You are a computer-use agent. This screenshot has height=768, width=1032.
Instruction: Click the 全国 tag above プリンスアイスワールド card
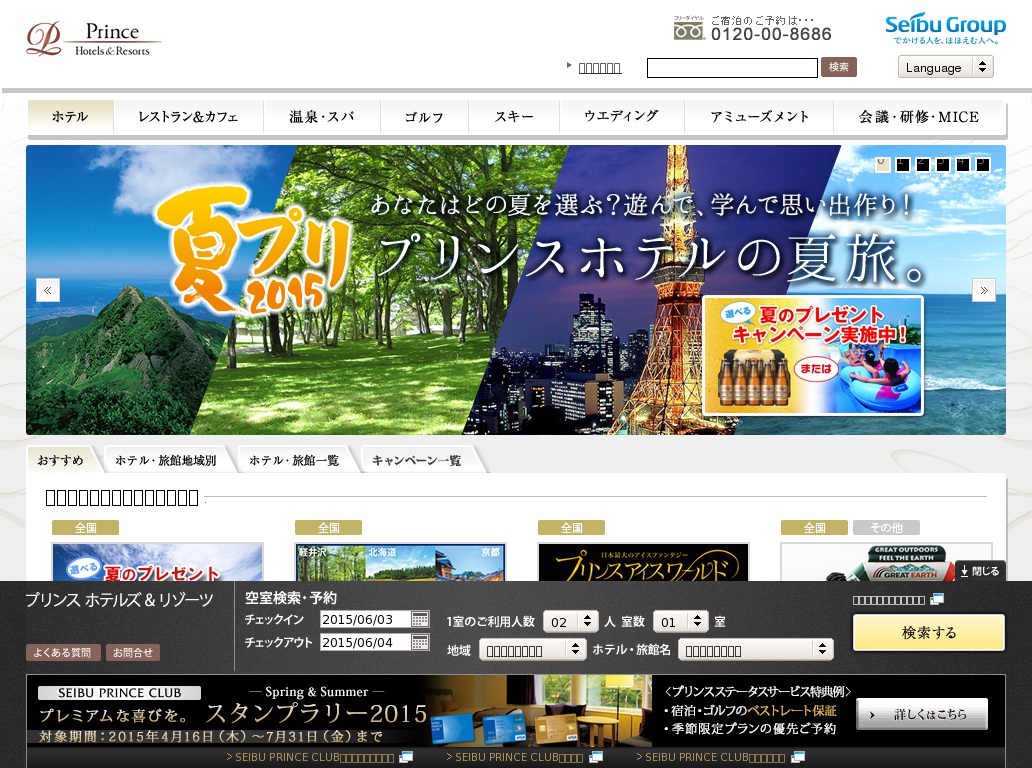[x=571, y=528]
